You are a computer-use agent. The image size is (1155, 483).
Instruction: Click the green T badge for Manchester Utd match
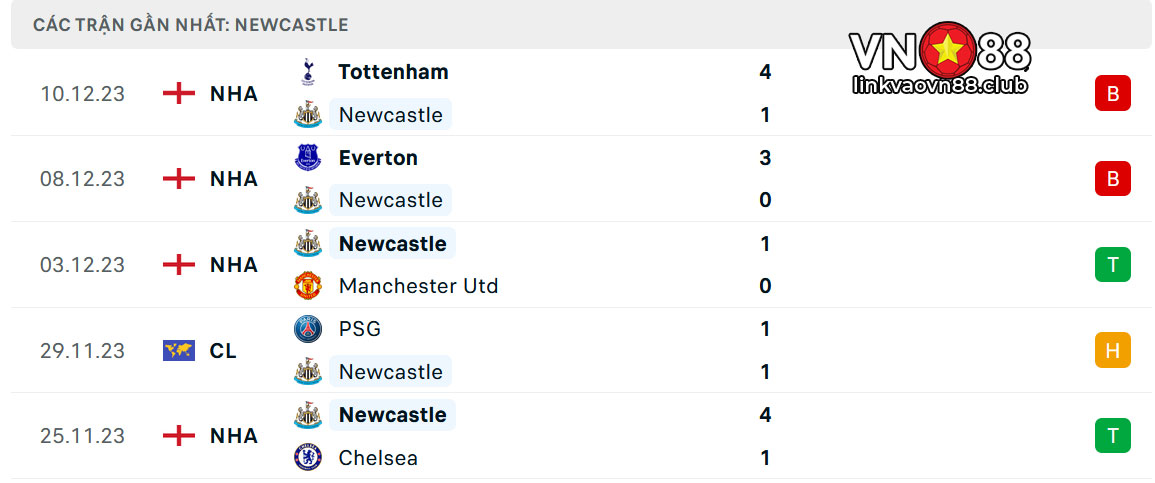[1112, 264]
